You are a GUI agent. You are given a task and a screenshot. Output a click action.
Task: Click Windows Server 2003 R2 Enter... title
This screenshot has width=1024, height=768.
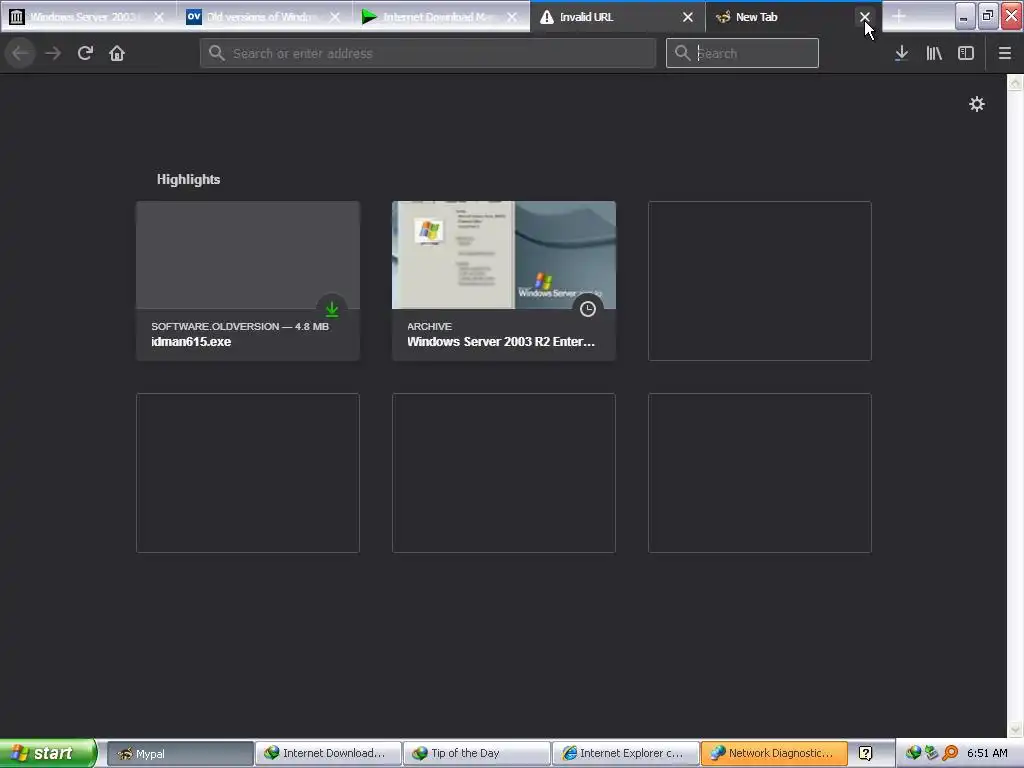[501, 342]
